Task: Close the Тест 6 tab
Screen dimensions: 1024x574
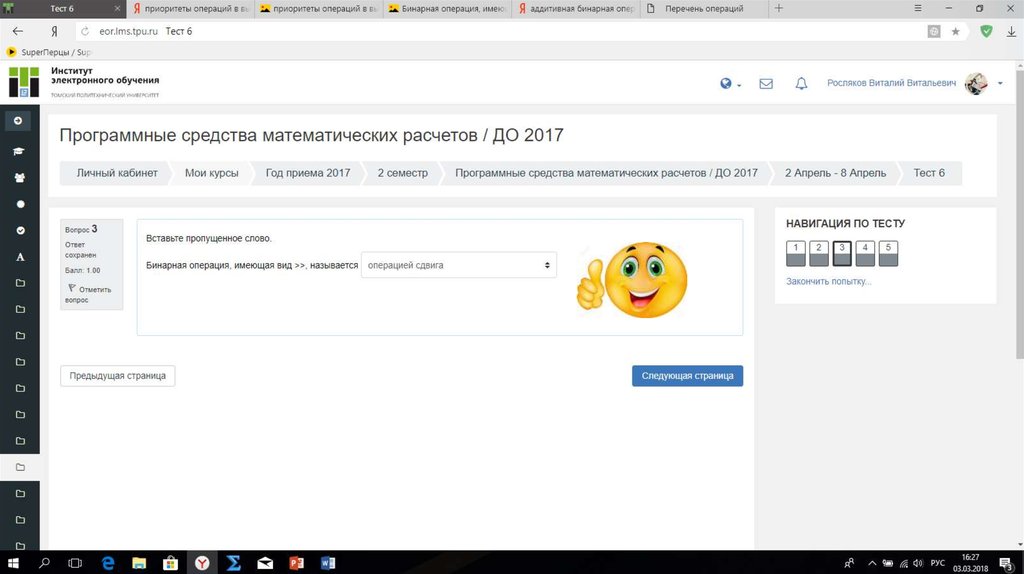Action: click(x=117, y=8)
